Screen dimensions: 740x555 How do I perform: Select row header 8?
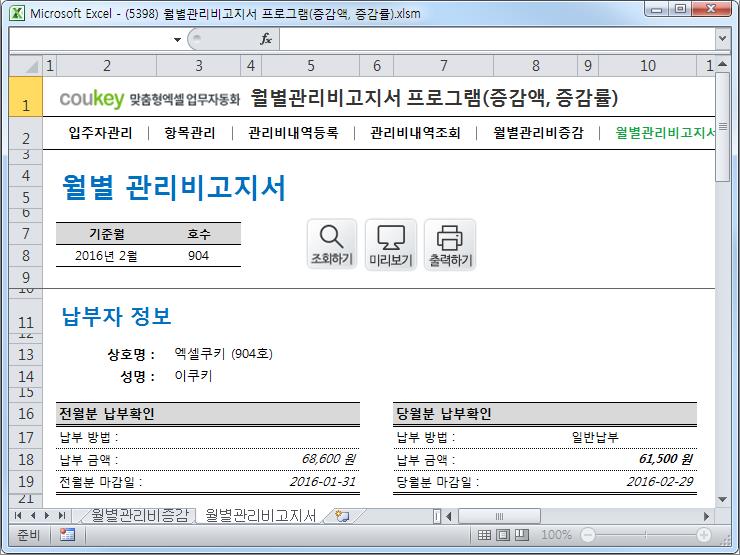[x=25, y=256]
